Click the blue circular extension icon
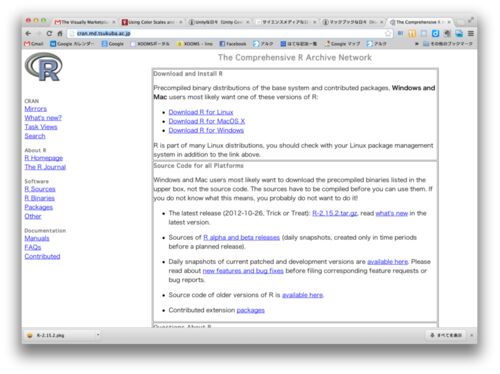Viewport: 500px width, 374px height. (x=435, y=33)
